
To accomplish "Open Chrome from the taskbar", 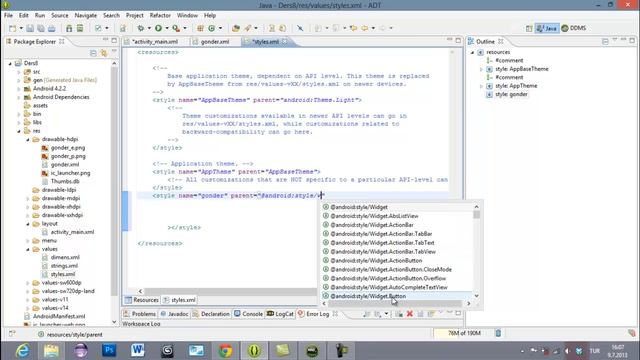I will coord(225,351).
